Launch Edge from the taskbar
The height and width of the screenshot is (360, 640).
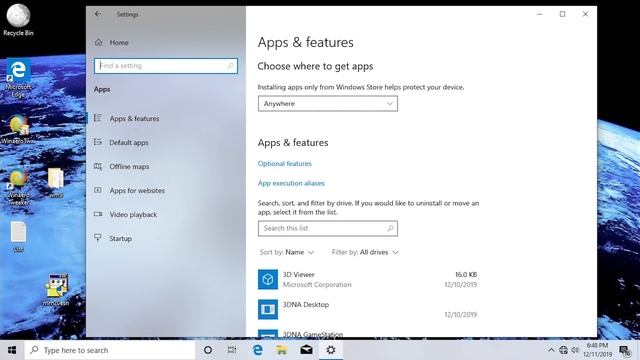257,350
